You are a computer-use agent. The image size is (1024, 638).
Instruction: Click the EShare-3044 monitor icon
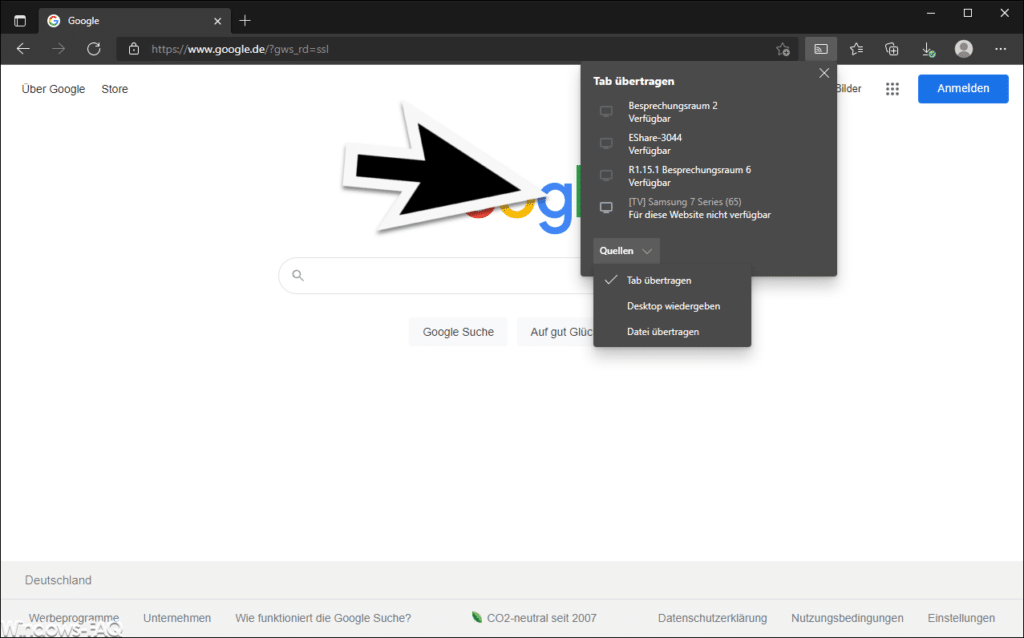(x=606, y=144)
